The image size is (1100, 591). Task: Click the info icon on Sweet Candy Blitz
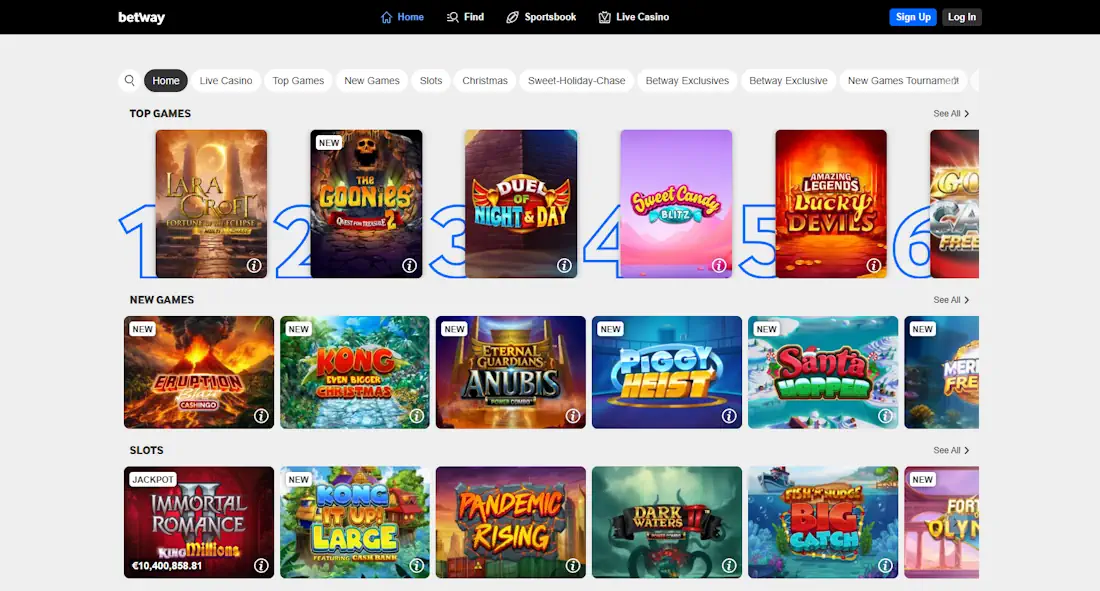click(718, 265)
